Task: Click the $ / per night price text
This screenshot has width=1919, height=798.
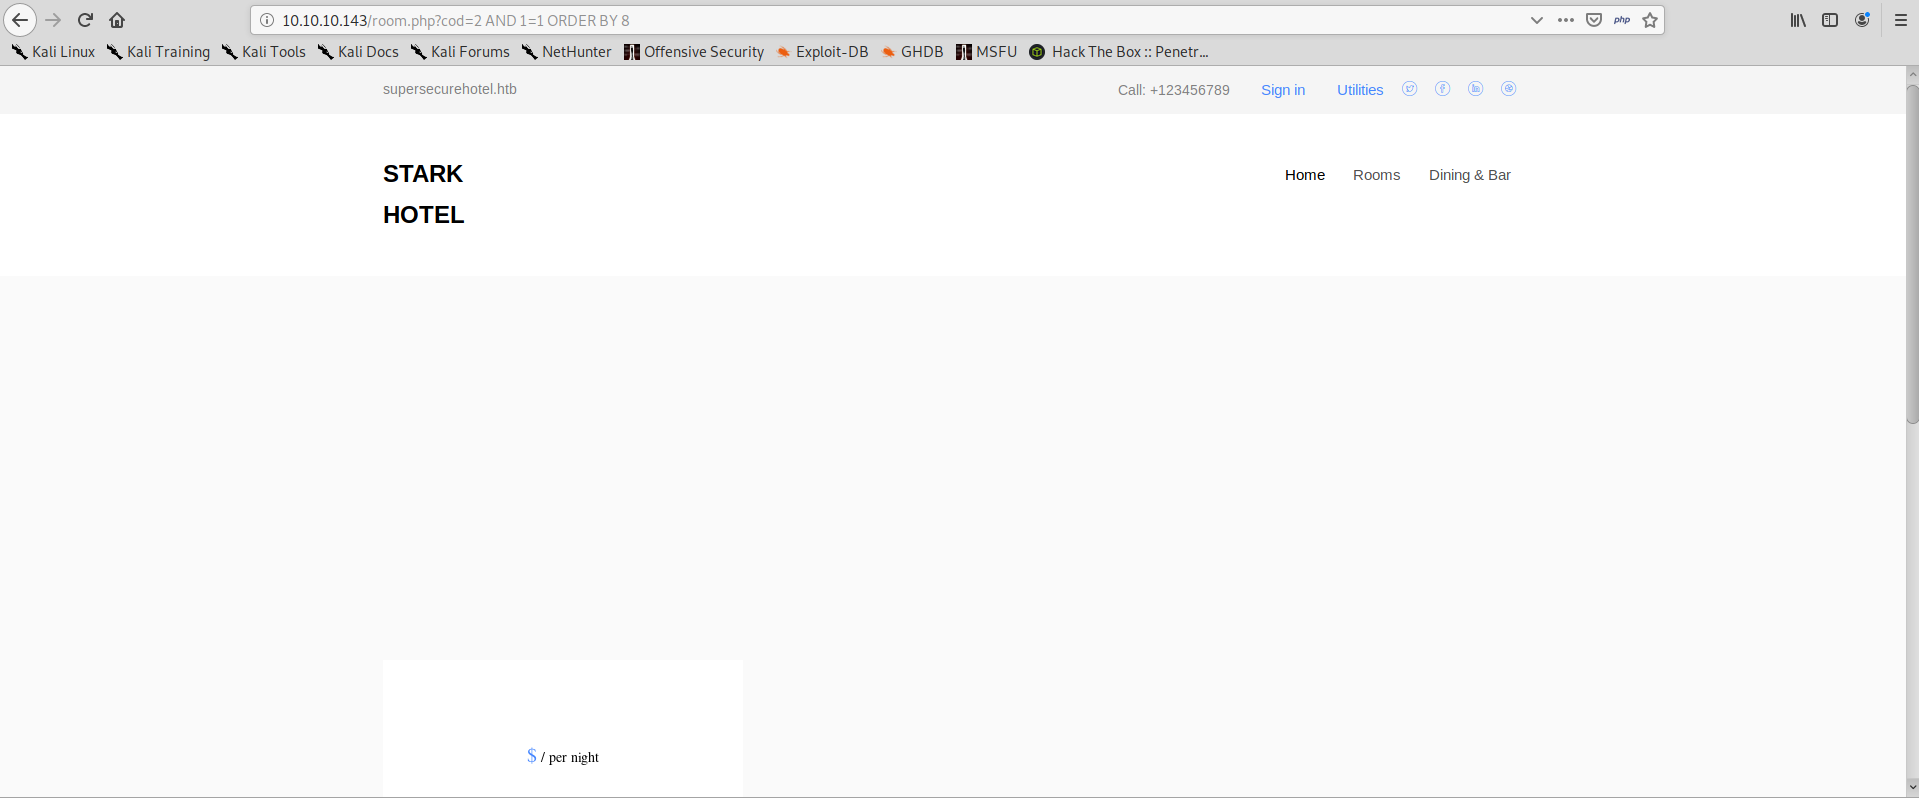Action: [563, 757]
